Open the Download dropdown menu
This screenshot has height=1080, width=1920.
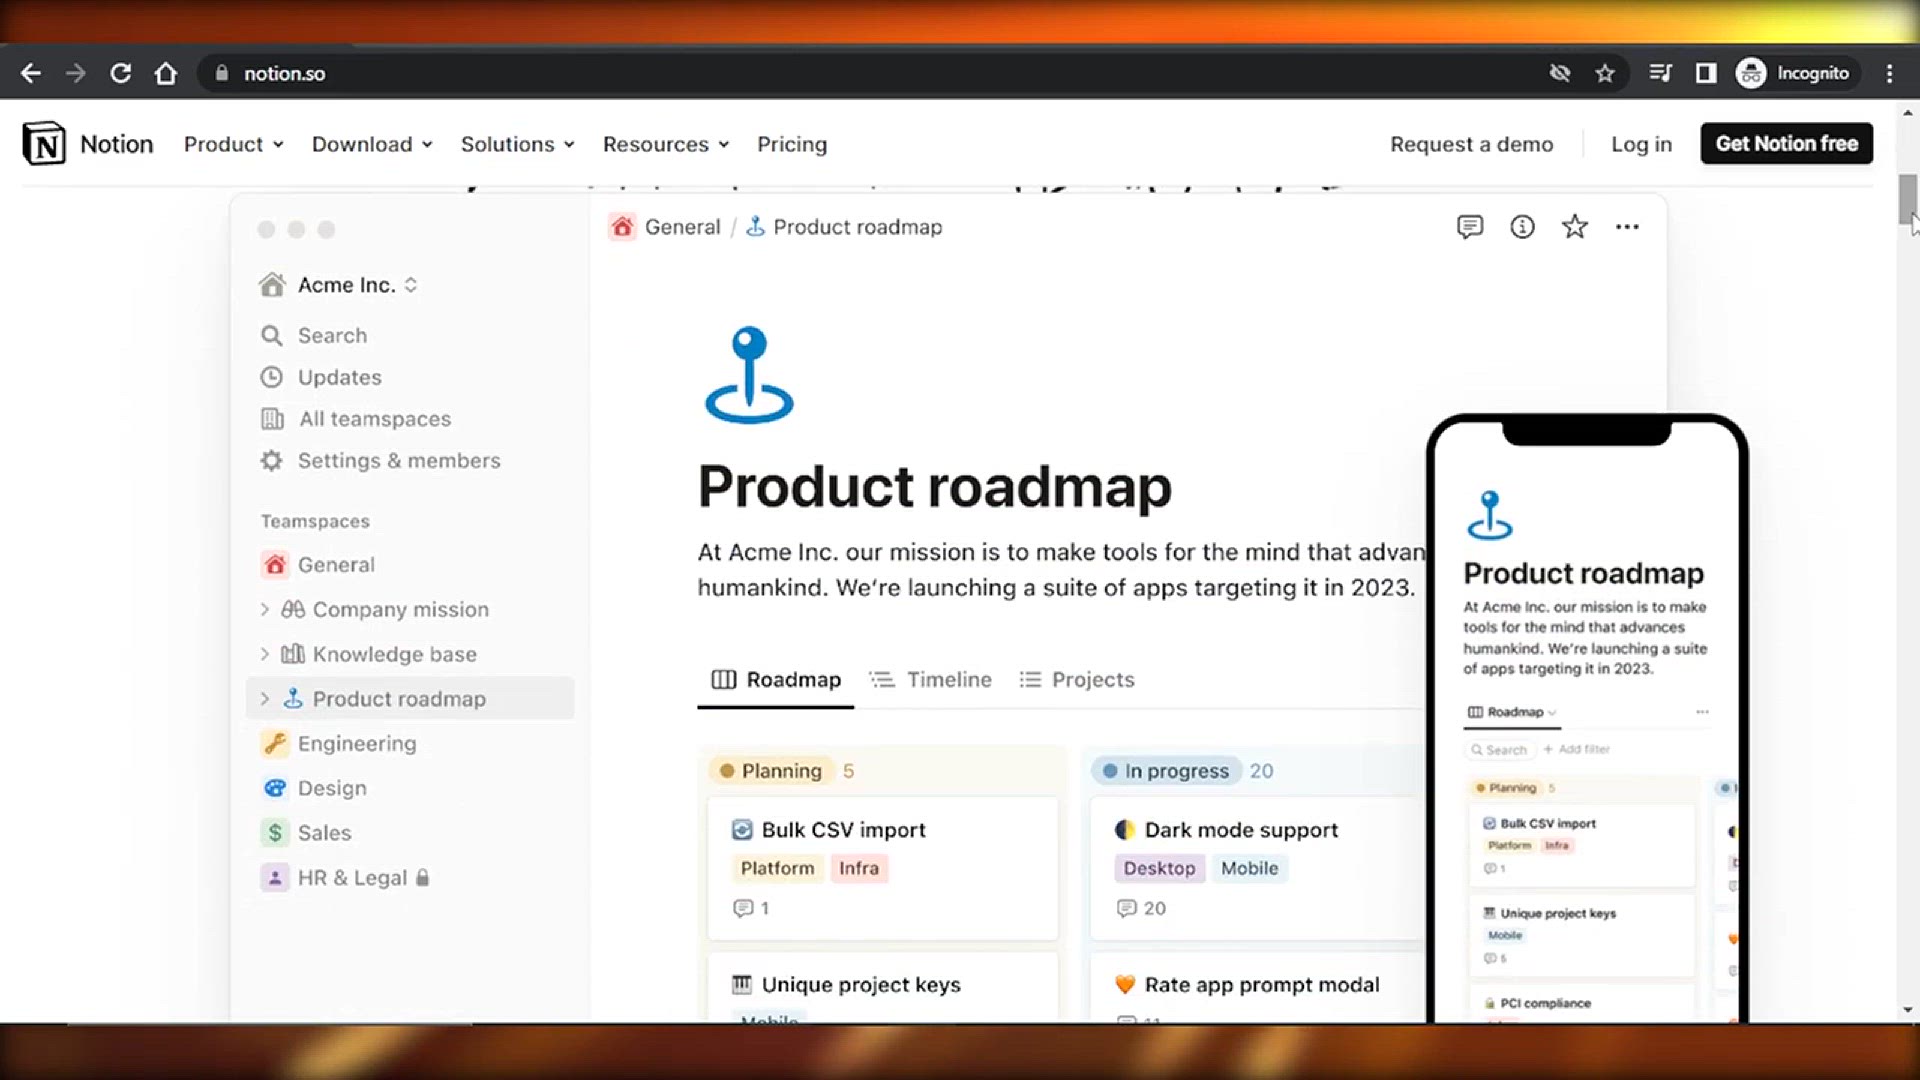[372, 144]
